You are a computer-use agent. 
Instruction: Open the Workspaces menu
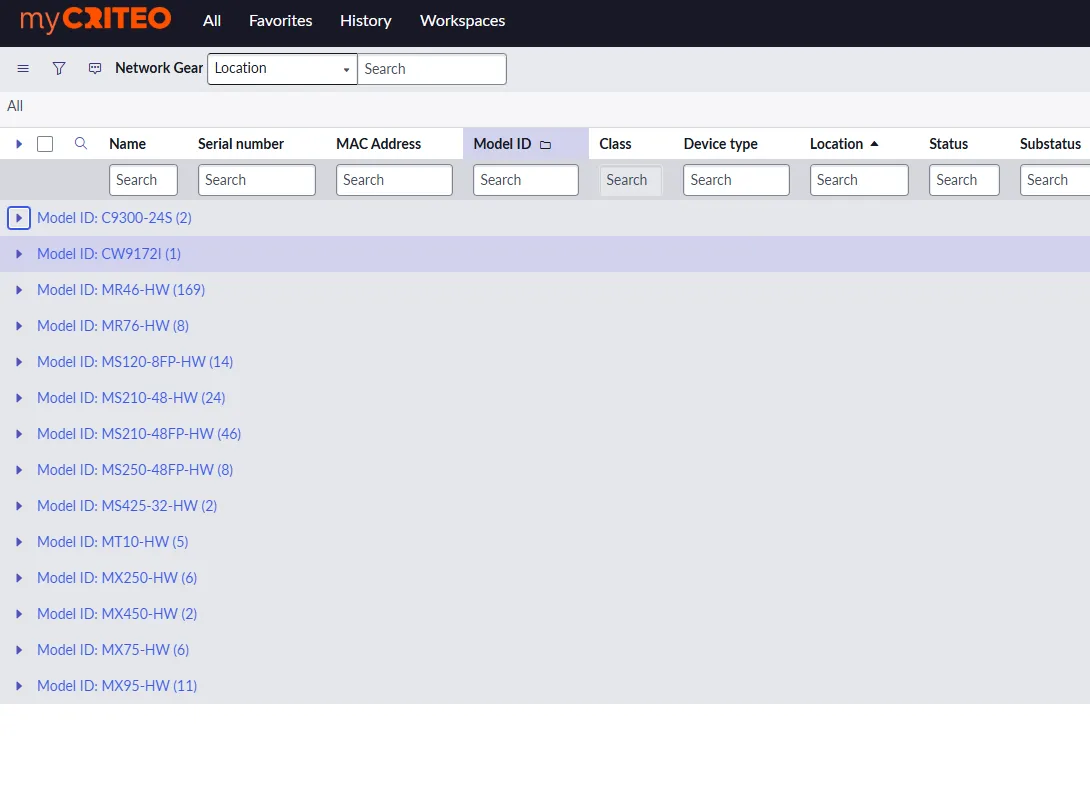462,21
